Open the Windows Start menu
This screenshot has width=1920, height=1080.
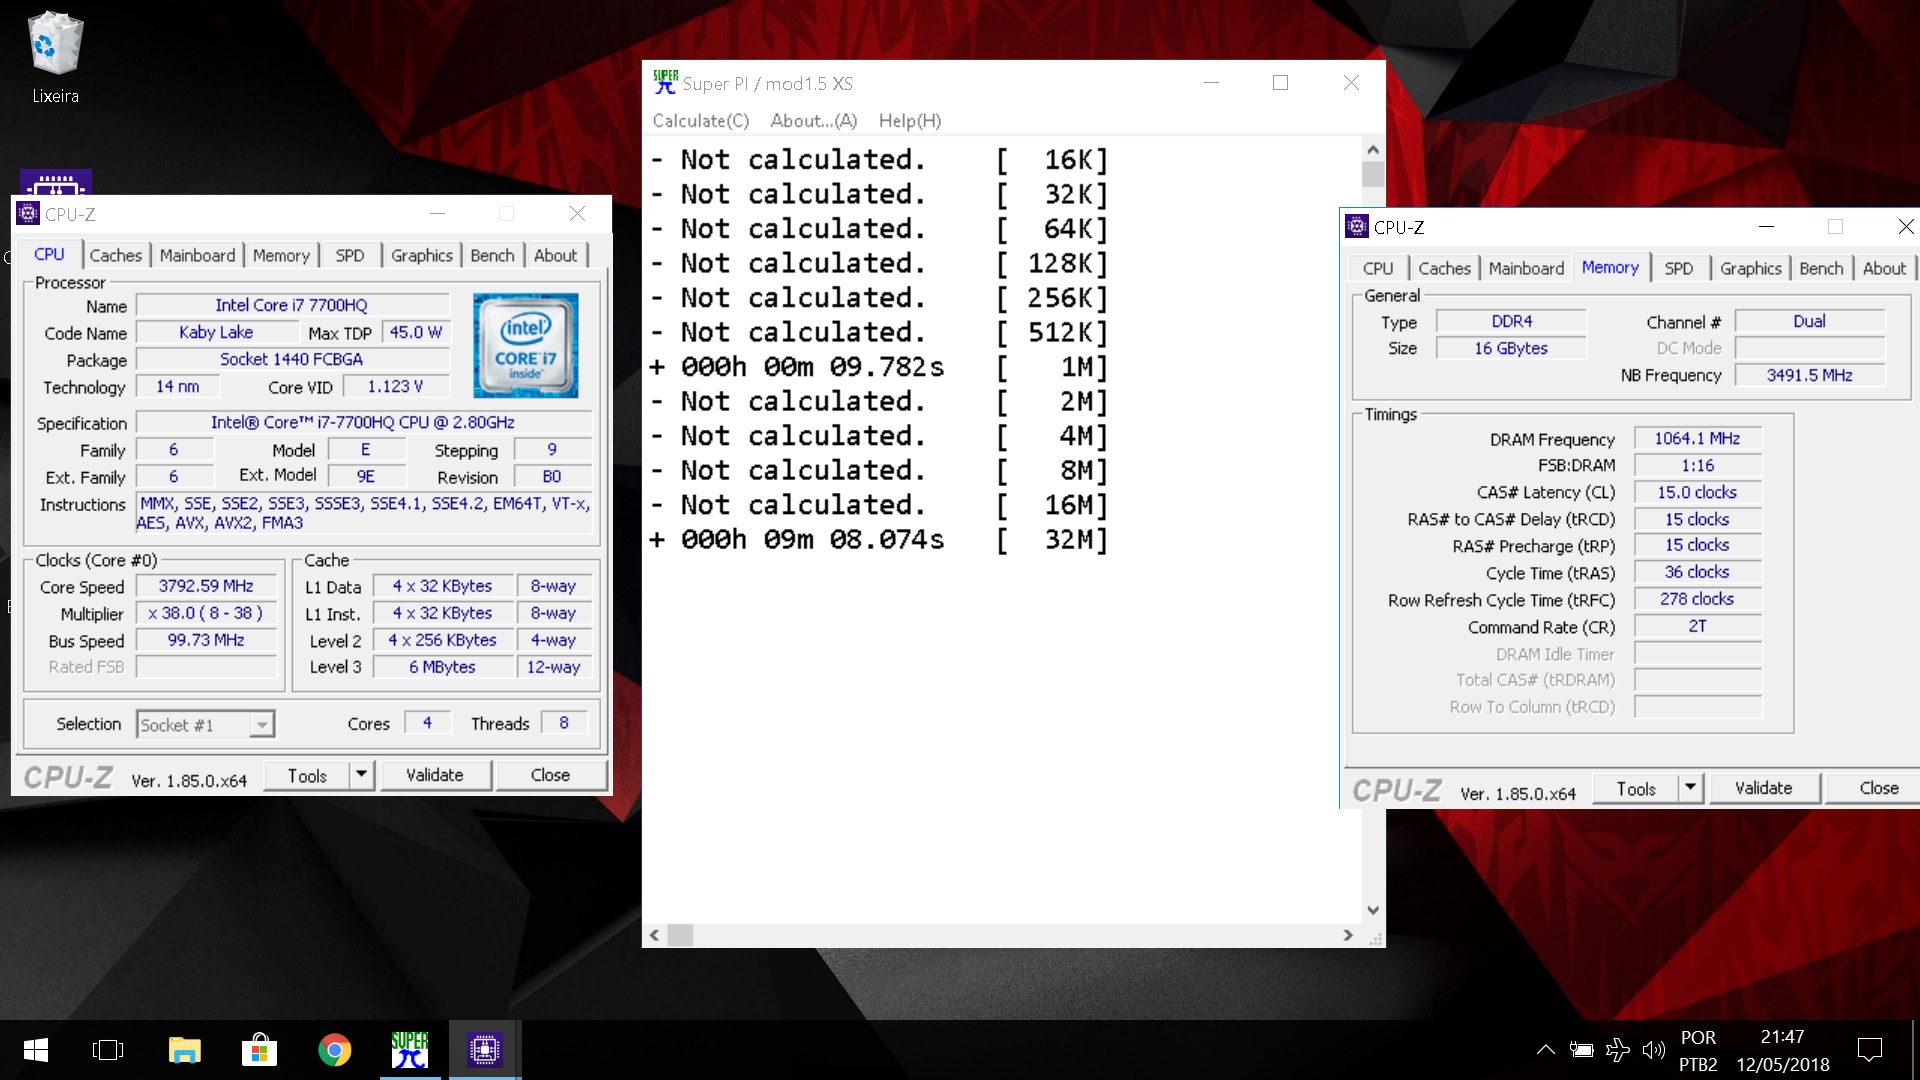[x=36, y=1050]
